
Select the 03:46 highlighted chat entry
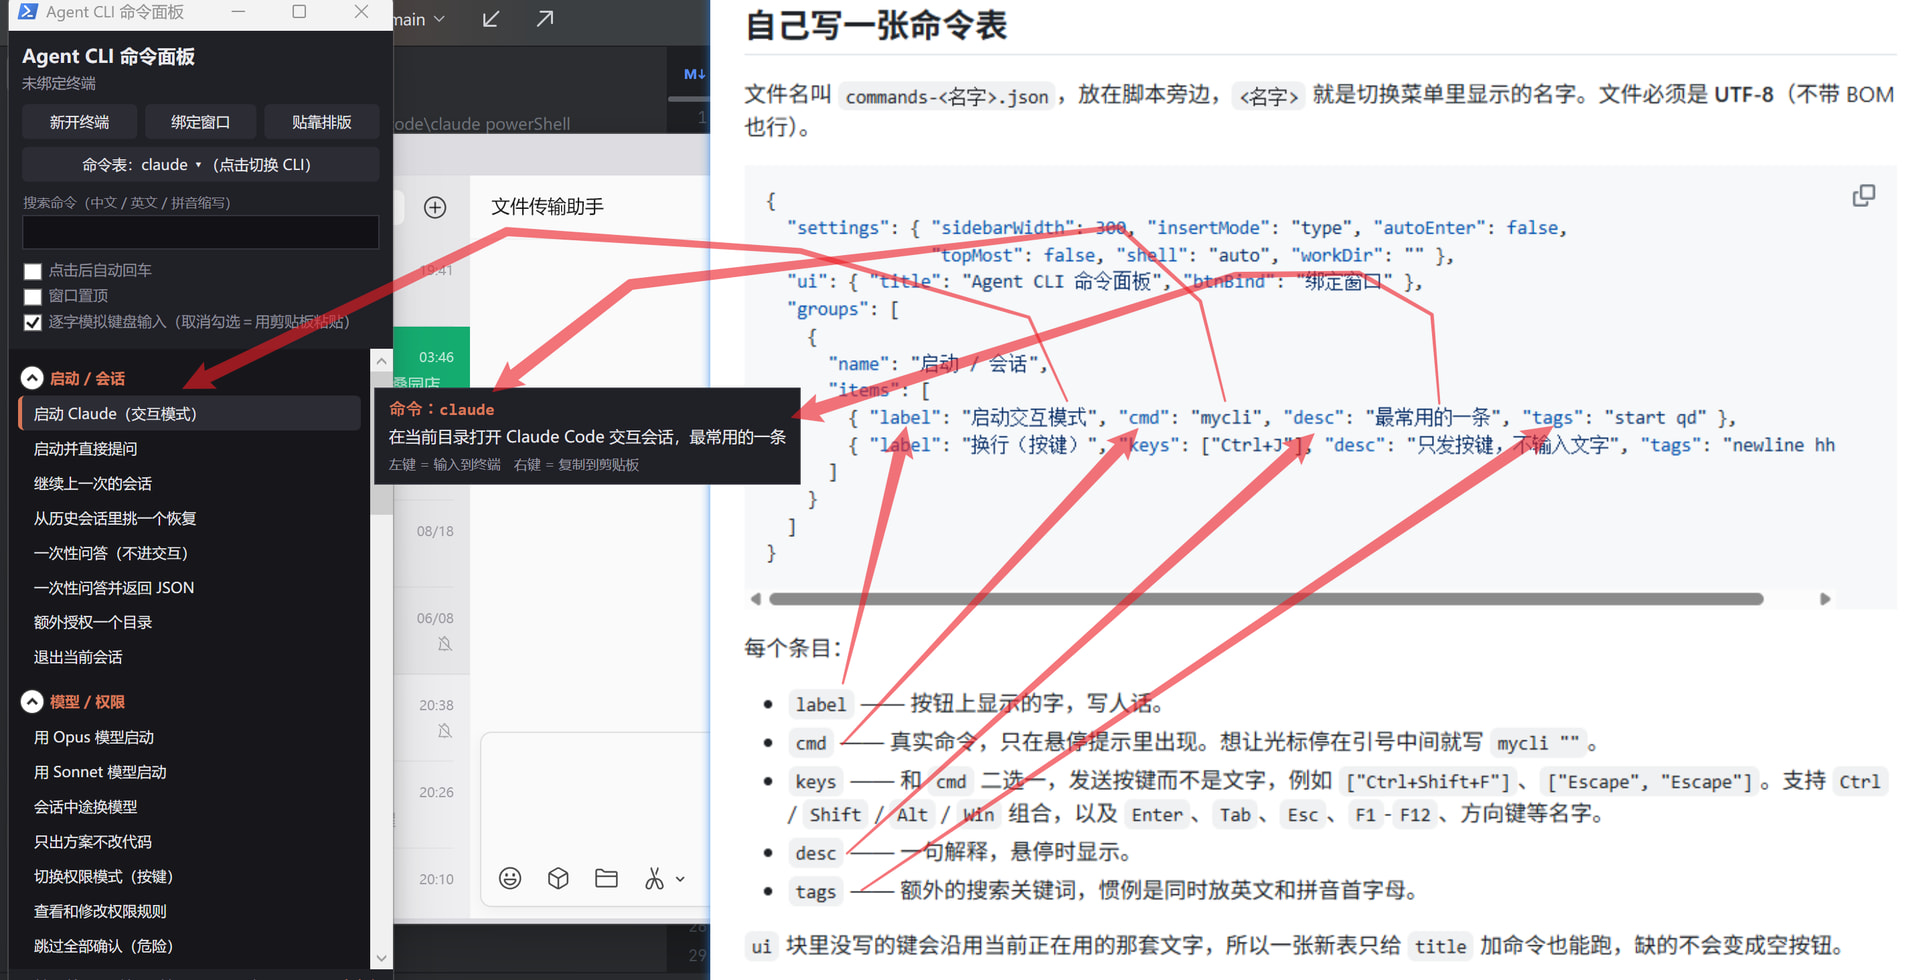[432, 357]
